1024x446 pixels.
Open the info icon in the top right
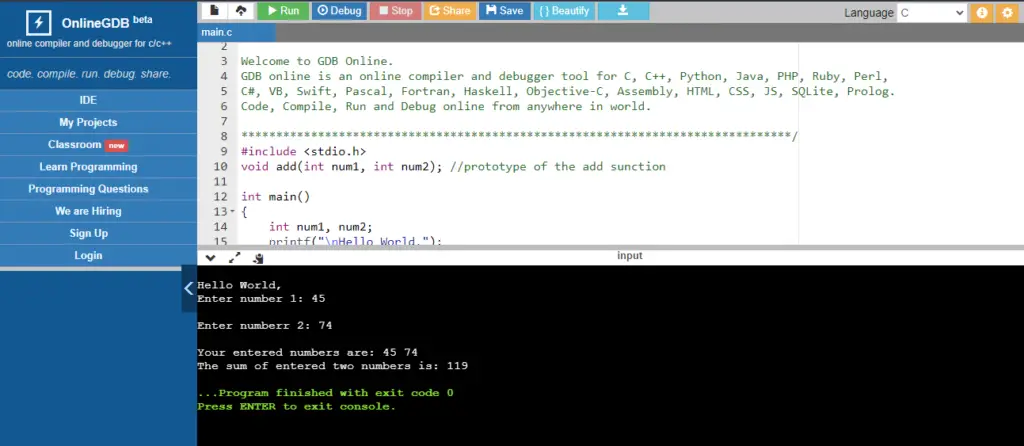point(981,12)
